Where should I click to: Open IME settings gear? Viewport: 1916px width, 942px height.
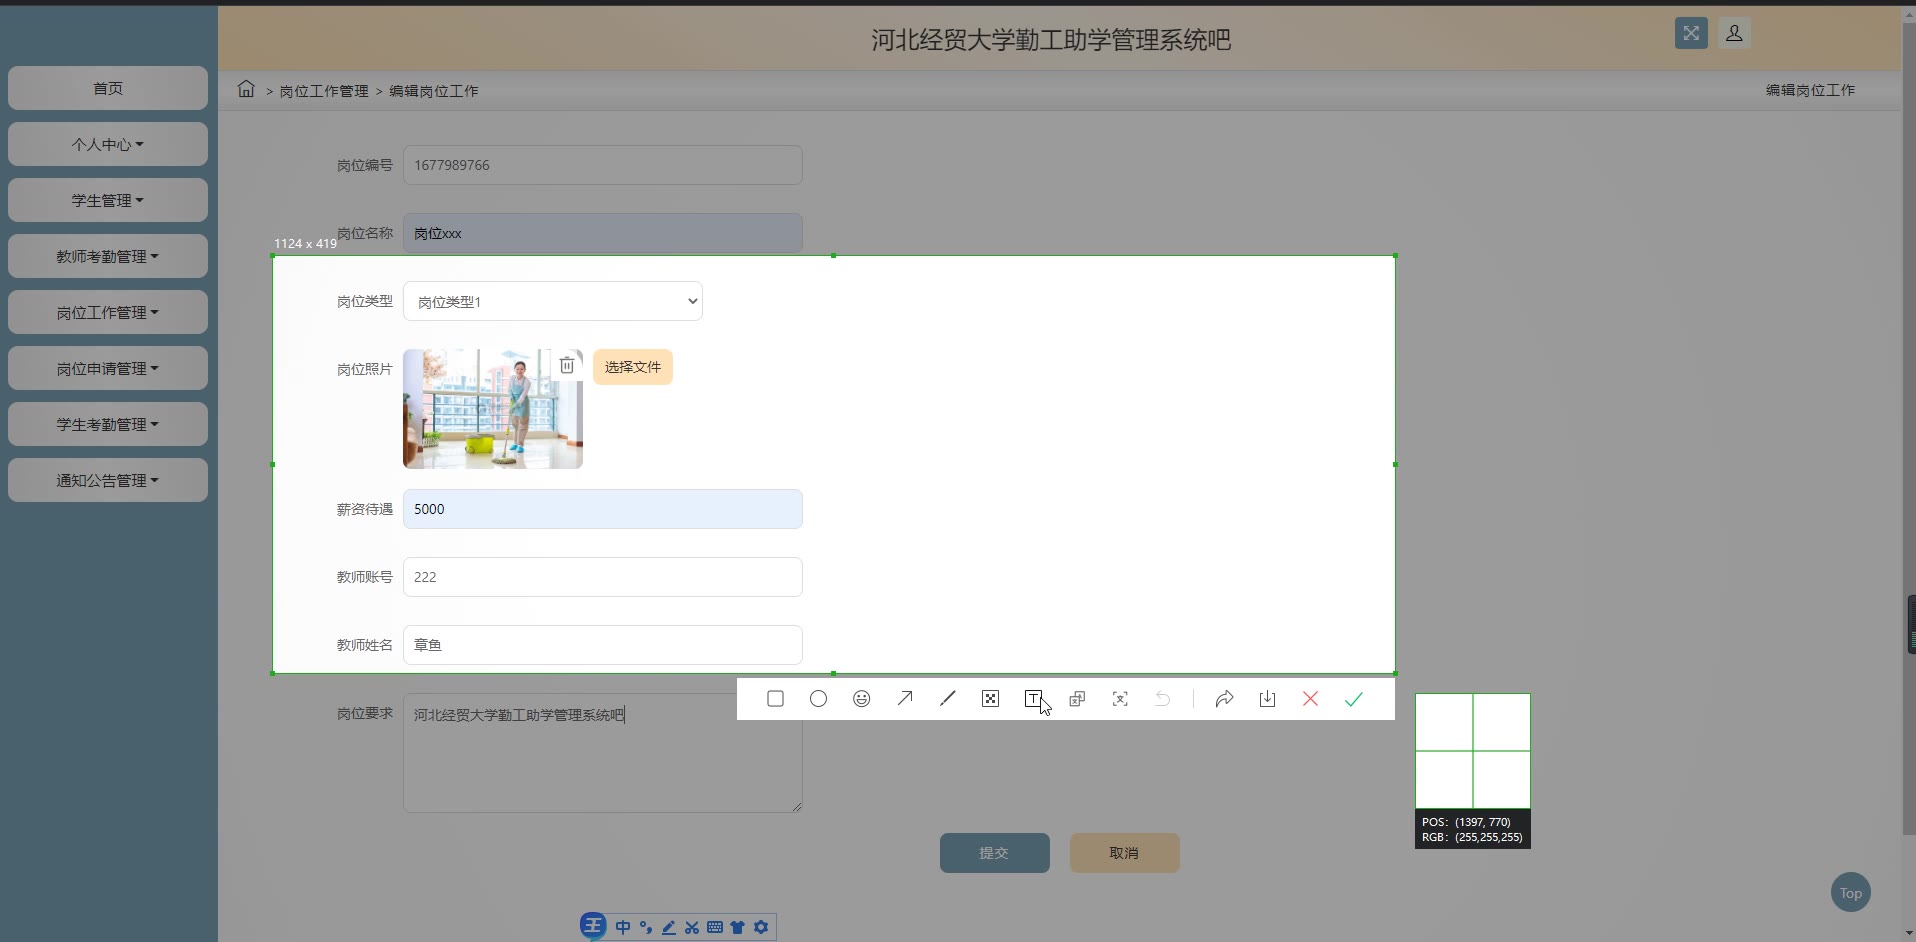[761, 927]
